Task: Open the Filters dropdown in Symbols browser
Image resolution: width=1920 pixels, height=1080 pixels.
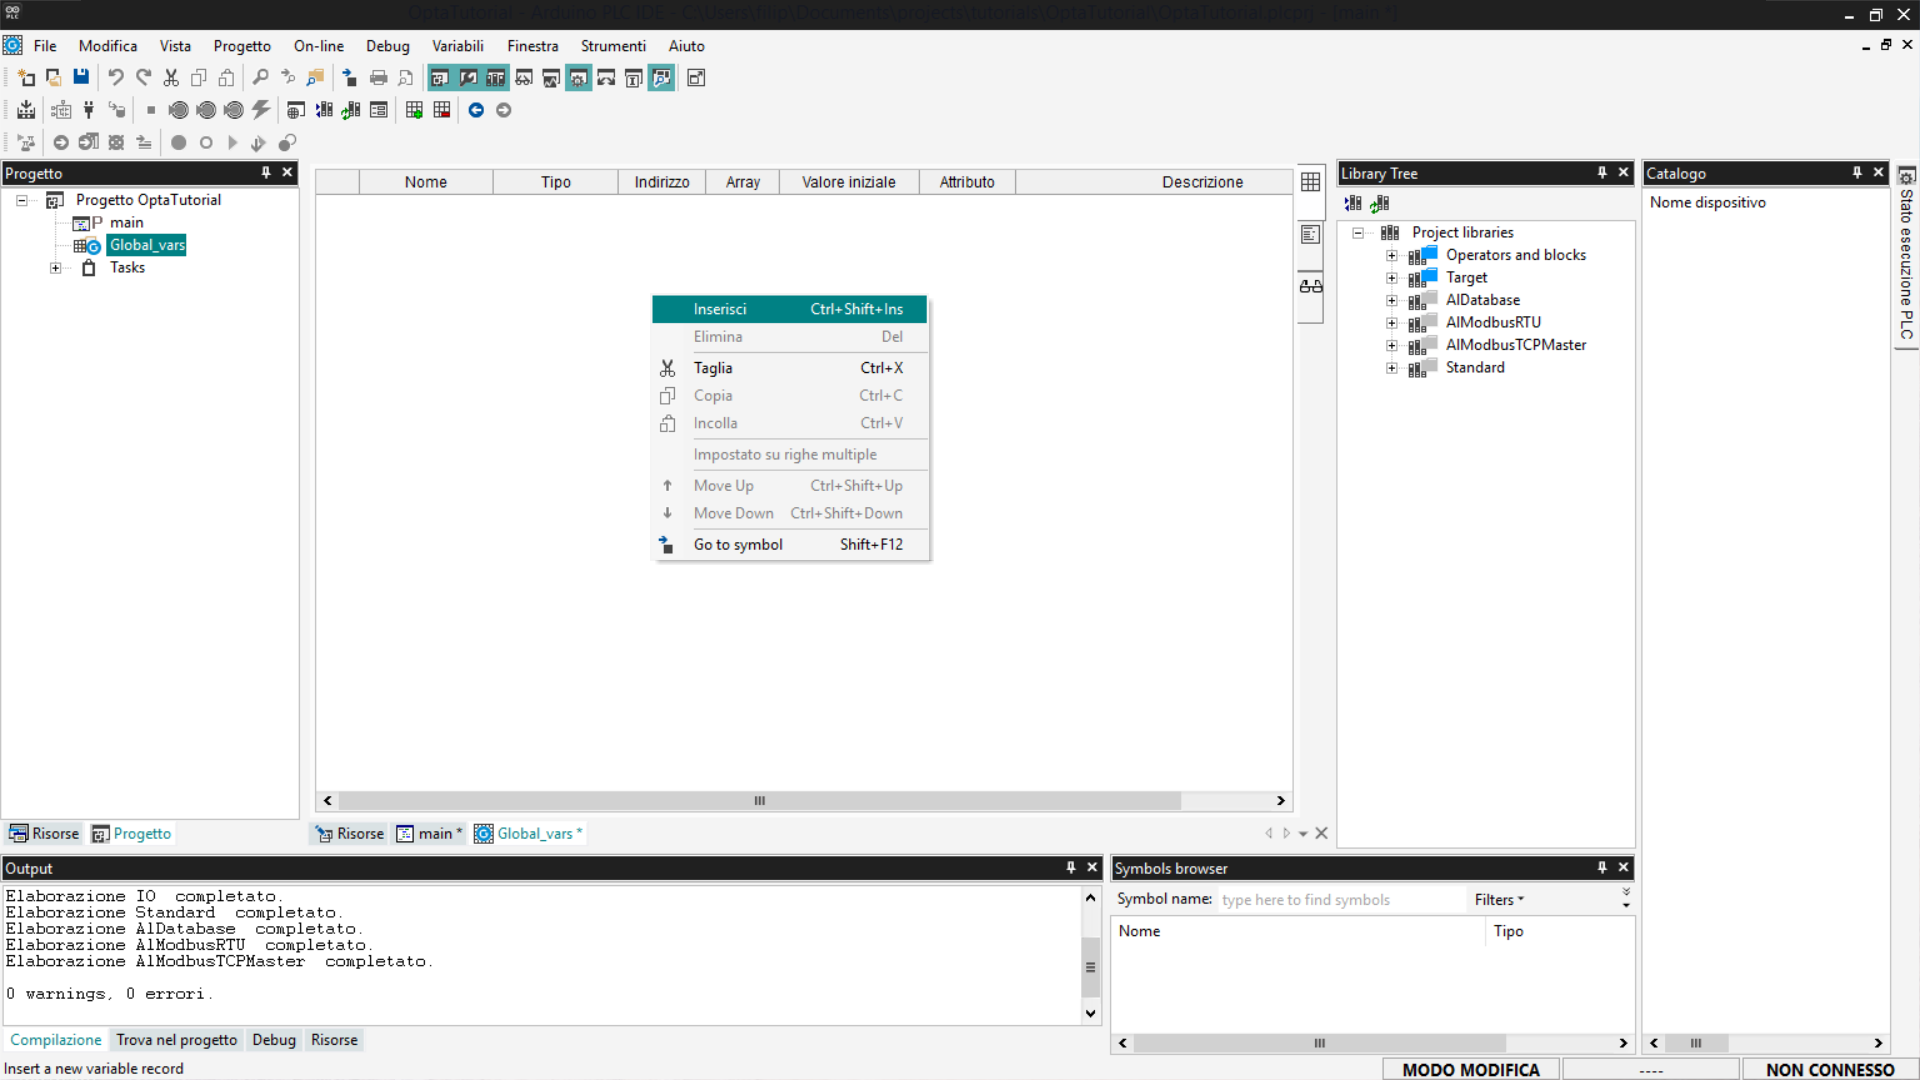Action: coord(1498,900)
